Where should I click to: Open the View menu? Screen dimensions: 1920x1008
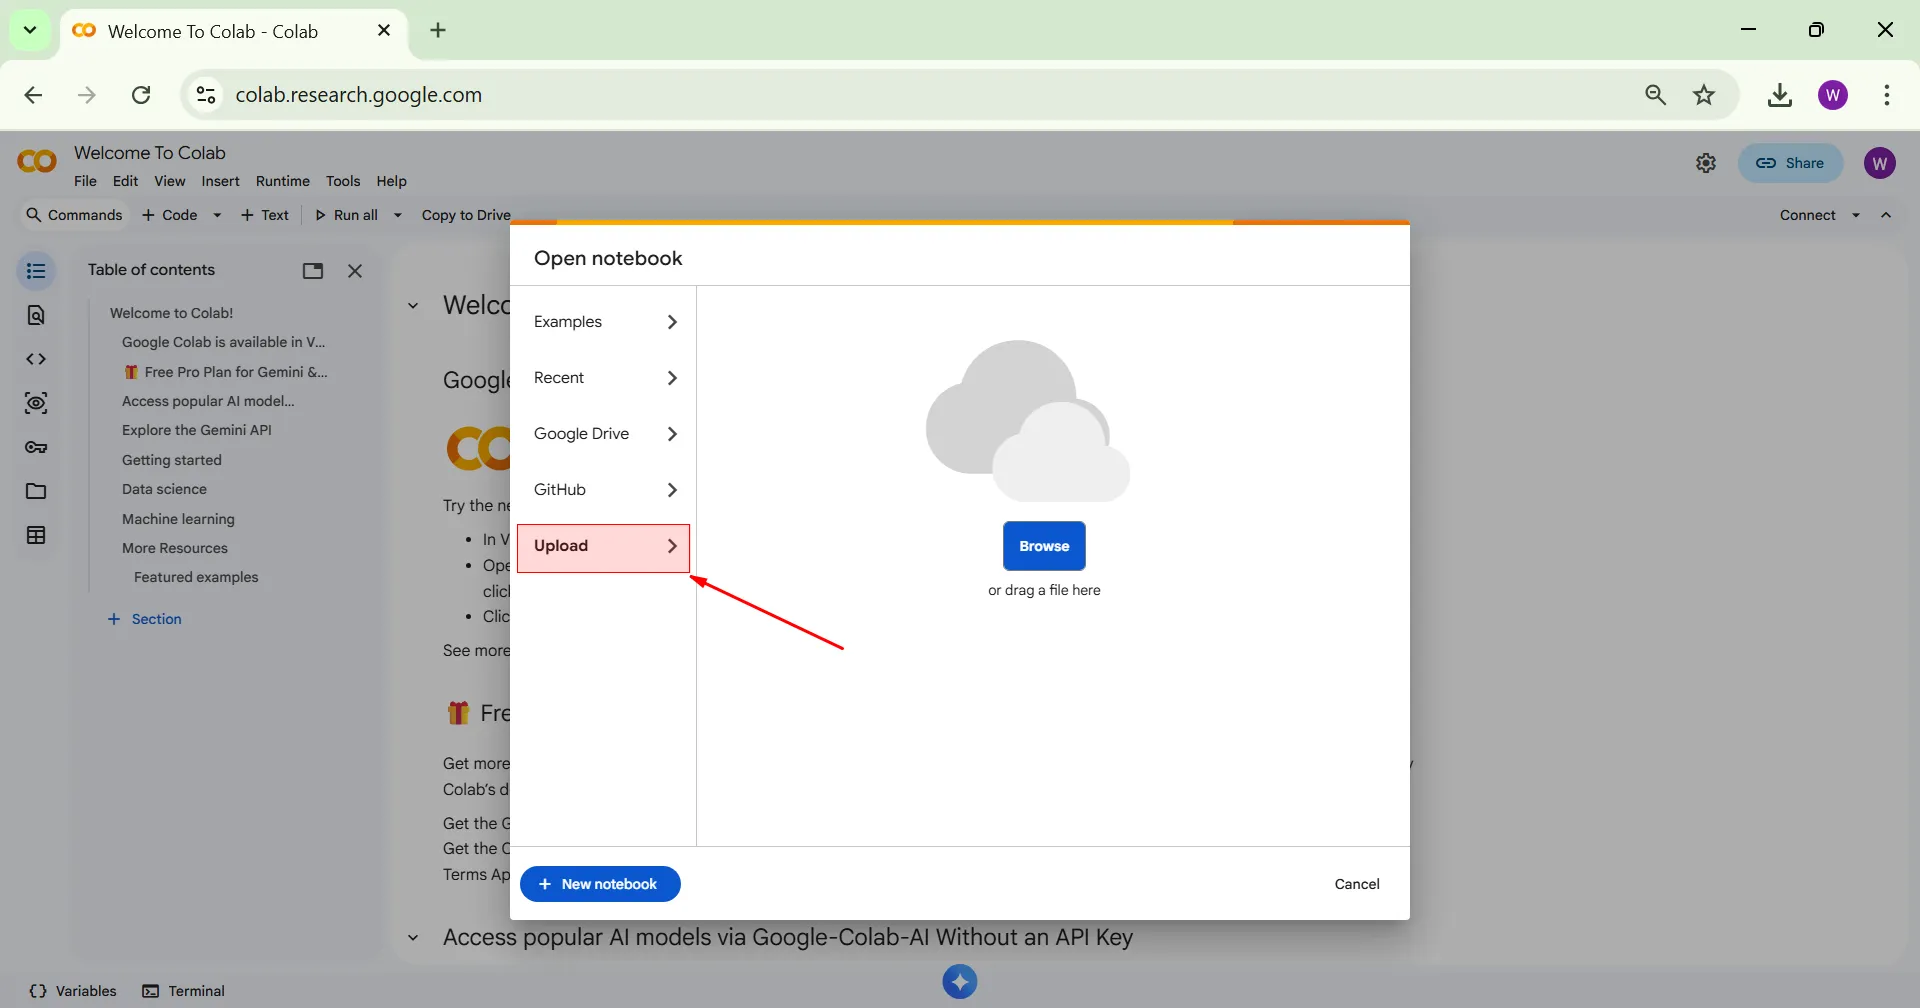[x=169, y=181]
